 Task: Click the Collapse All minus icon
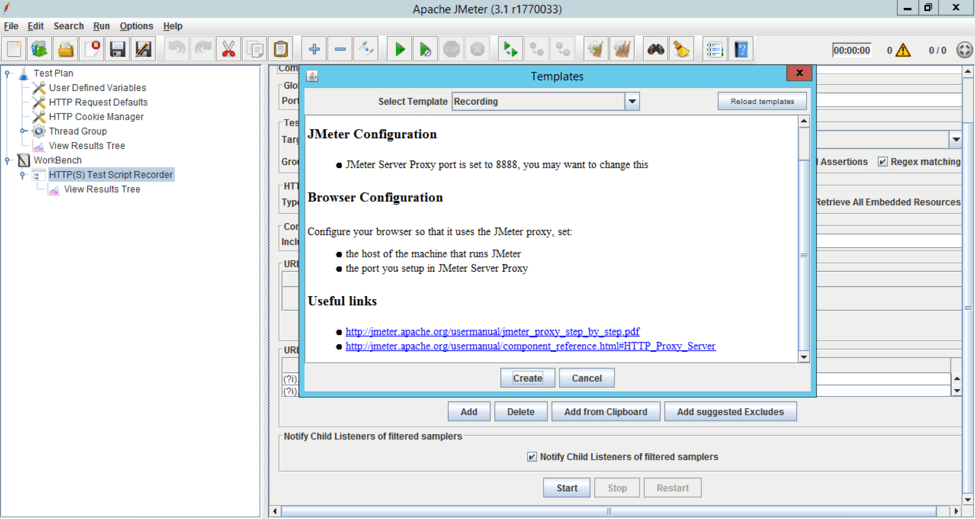[x=341, y=49]
